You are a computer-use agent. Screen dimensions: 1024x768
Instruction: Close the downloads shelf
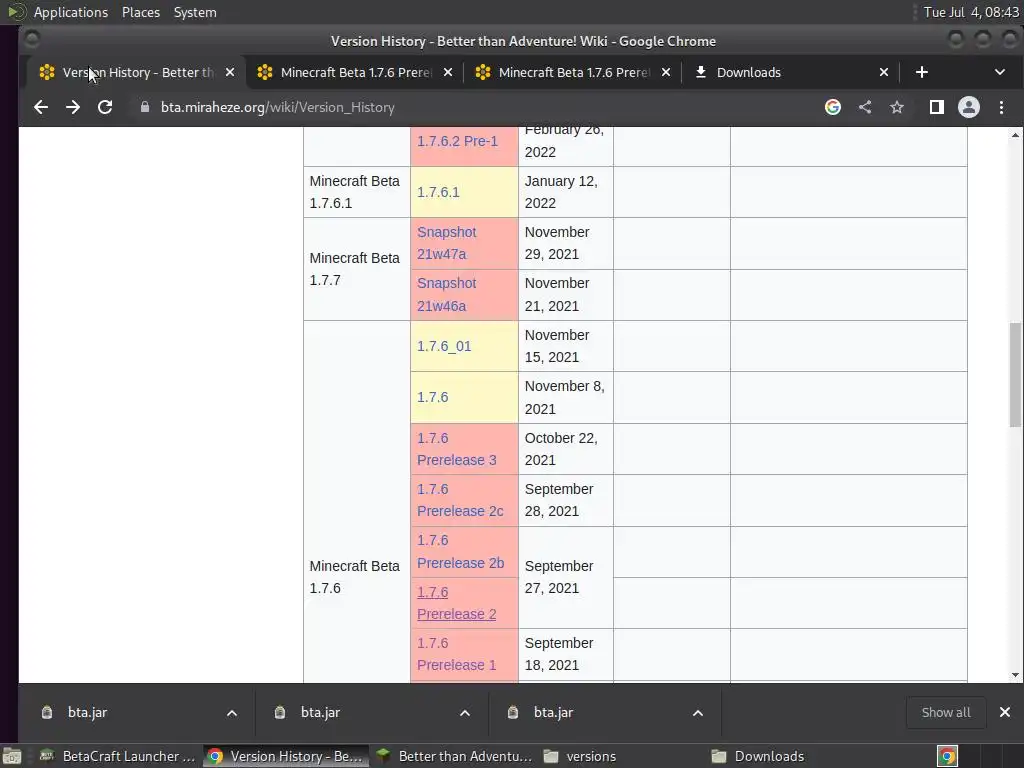coord(1004,712)
